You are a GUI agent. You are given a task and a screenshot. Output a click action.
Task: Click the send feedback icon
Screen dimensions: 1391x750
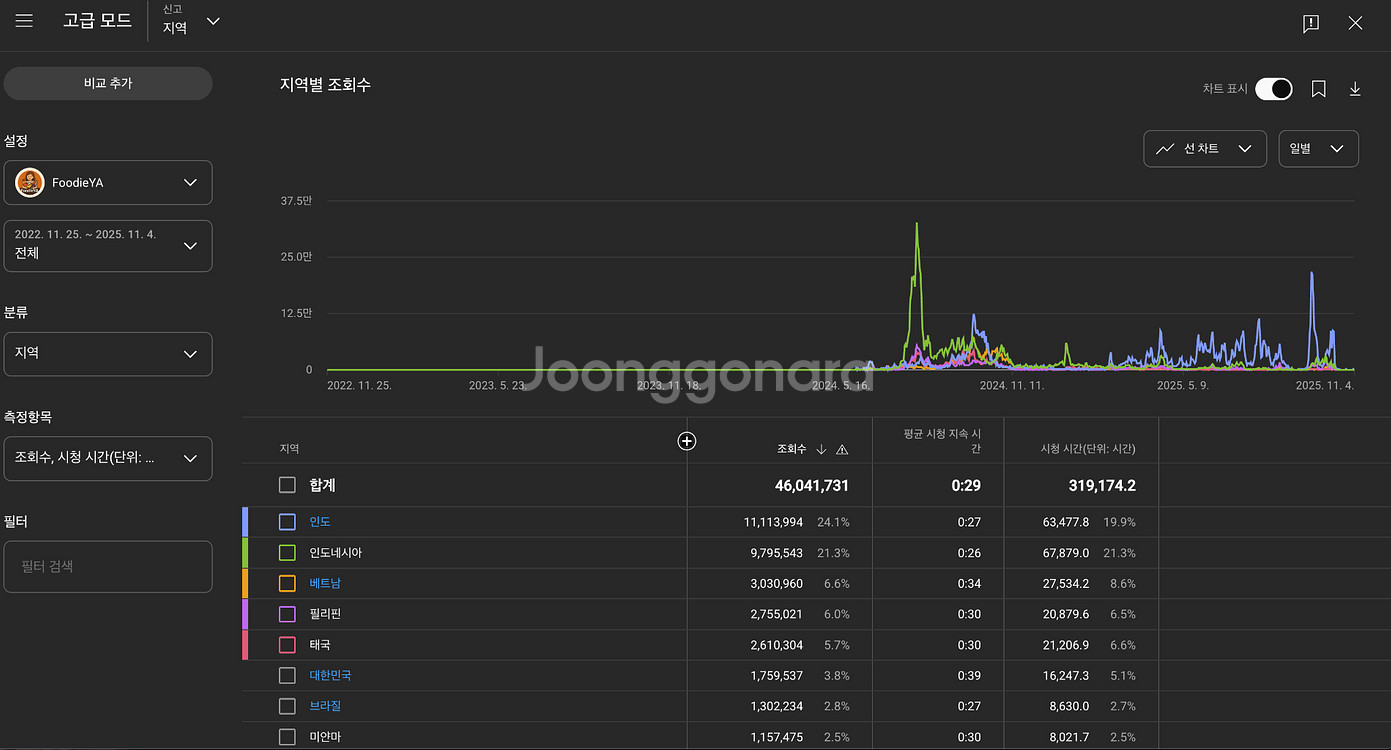coord(1311,24)
